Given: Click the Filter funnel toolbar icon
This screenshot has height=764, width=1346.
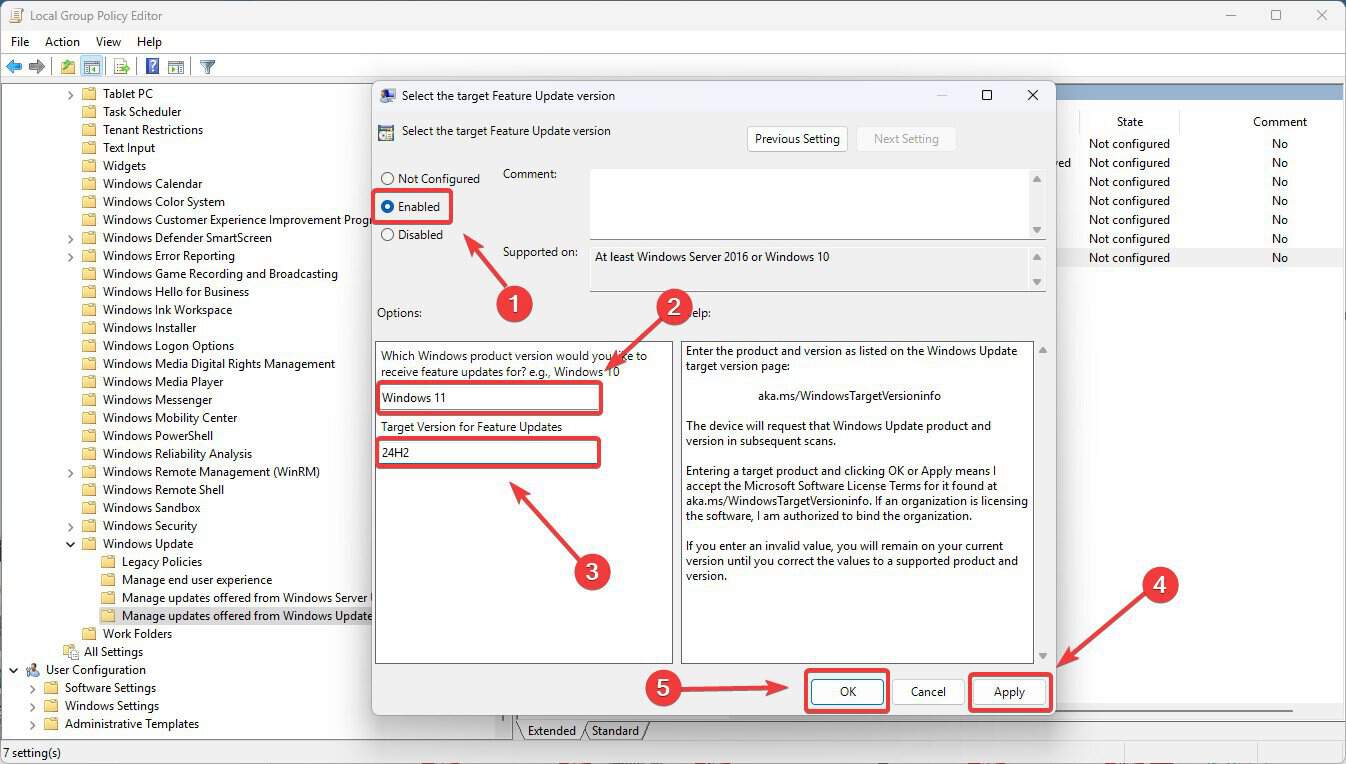Looking at the screenshot, I should pyautogui.click(x=207, y=67).
